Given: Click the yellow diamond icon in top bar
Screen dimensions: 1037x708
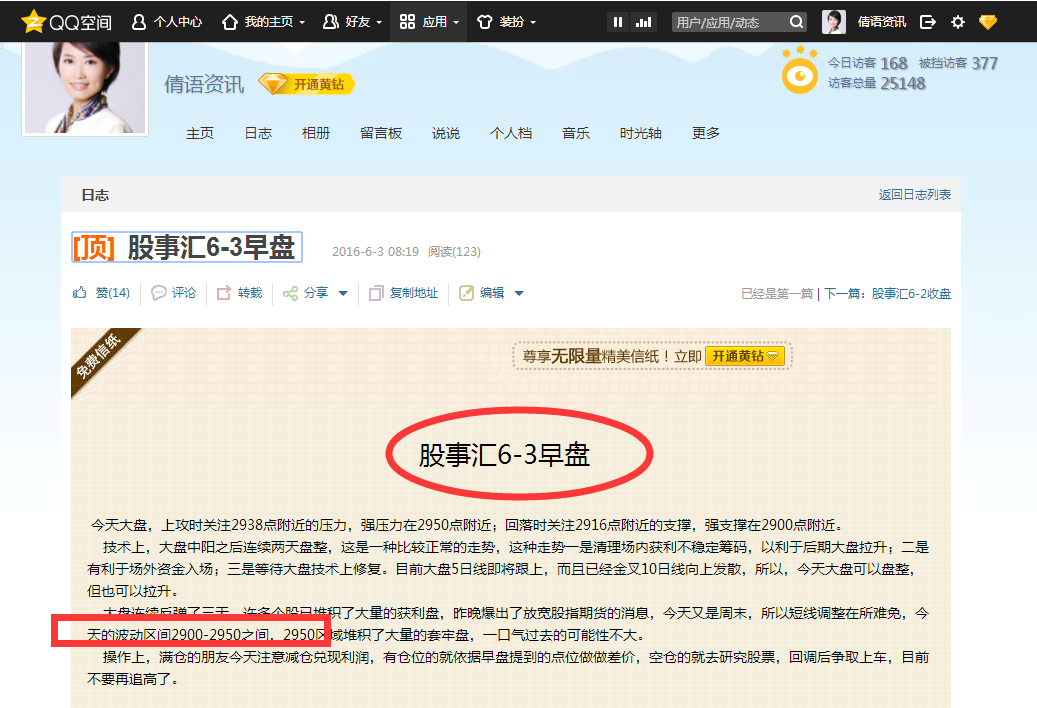Looking at the screenshot, I should click(987, 22).
